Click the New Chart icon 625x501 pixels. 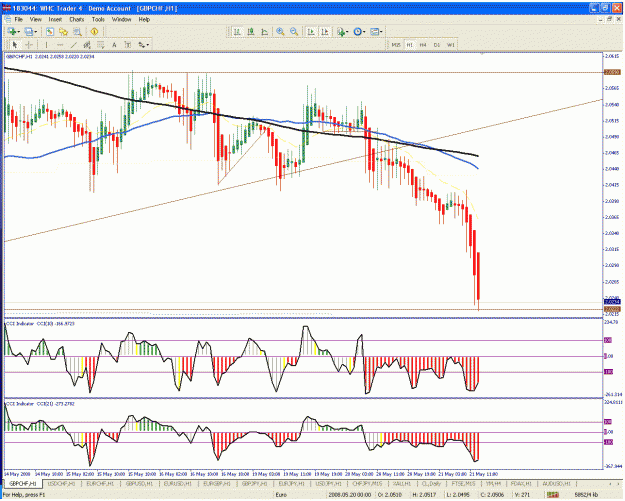[12, 31]
